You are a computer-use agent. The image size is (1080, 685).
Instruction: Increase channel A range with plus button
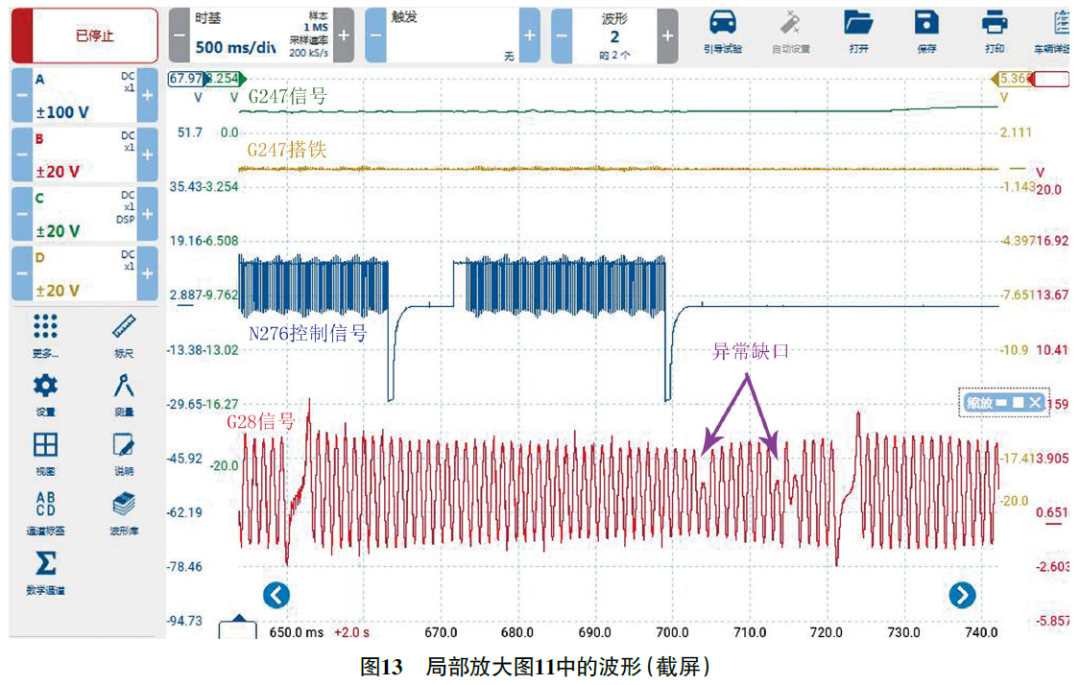(147, 95)
